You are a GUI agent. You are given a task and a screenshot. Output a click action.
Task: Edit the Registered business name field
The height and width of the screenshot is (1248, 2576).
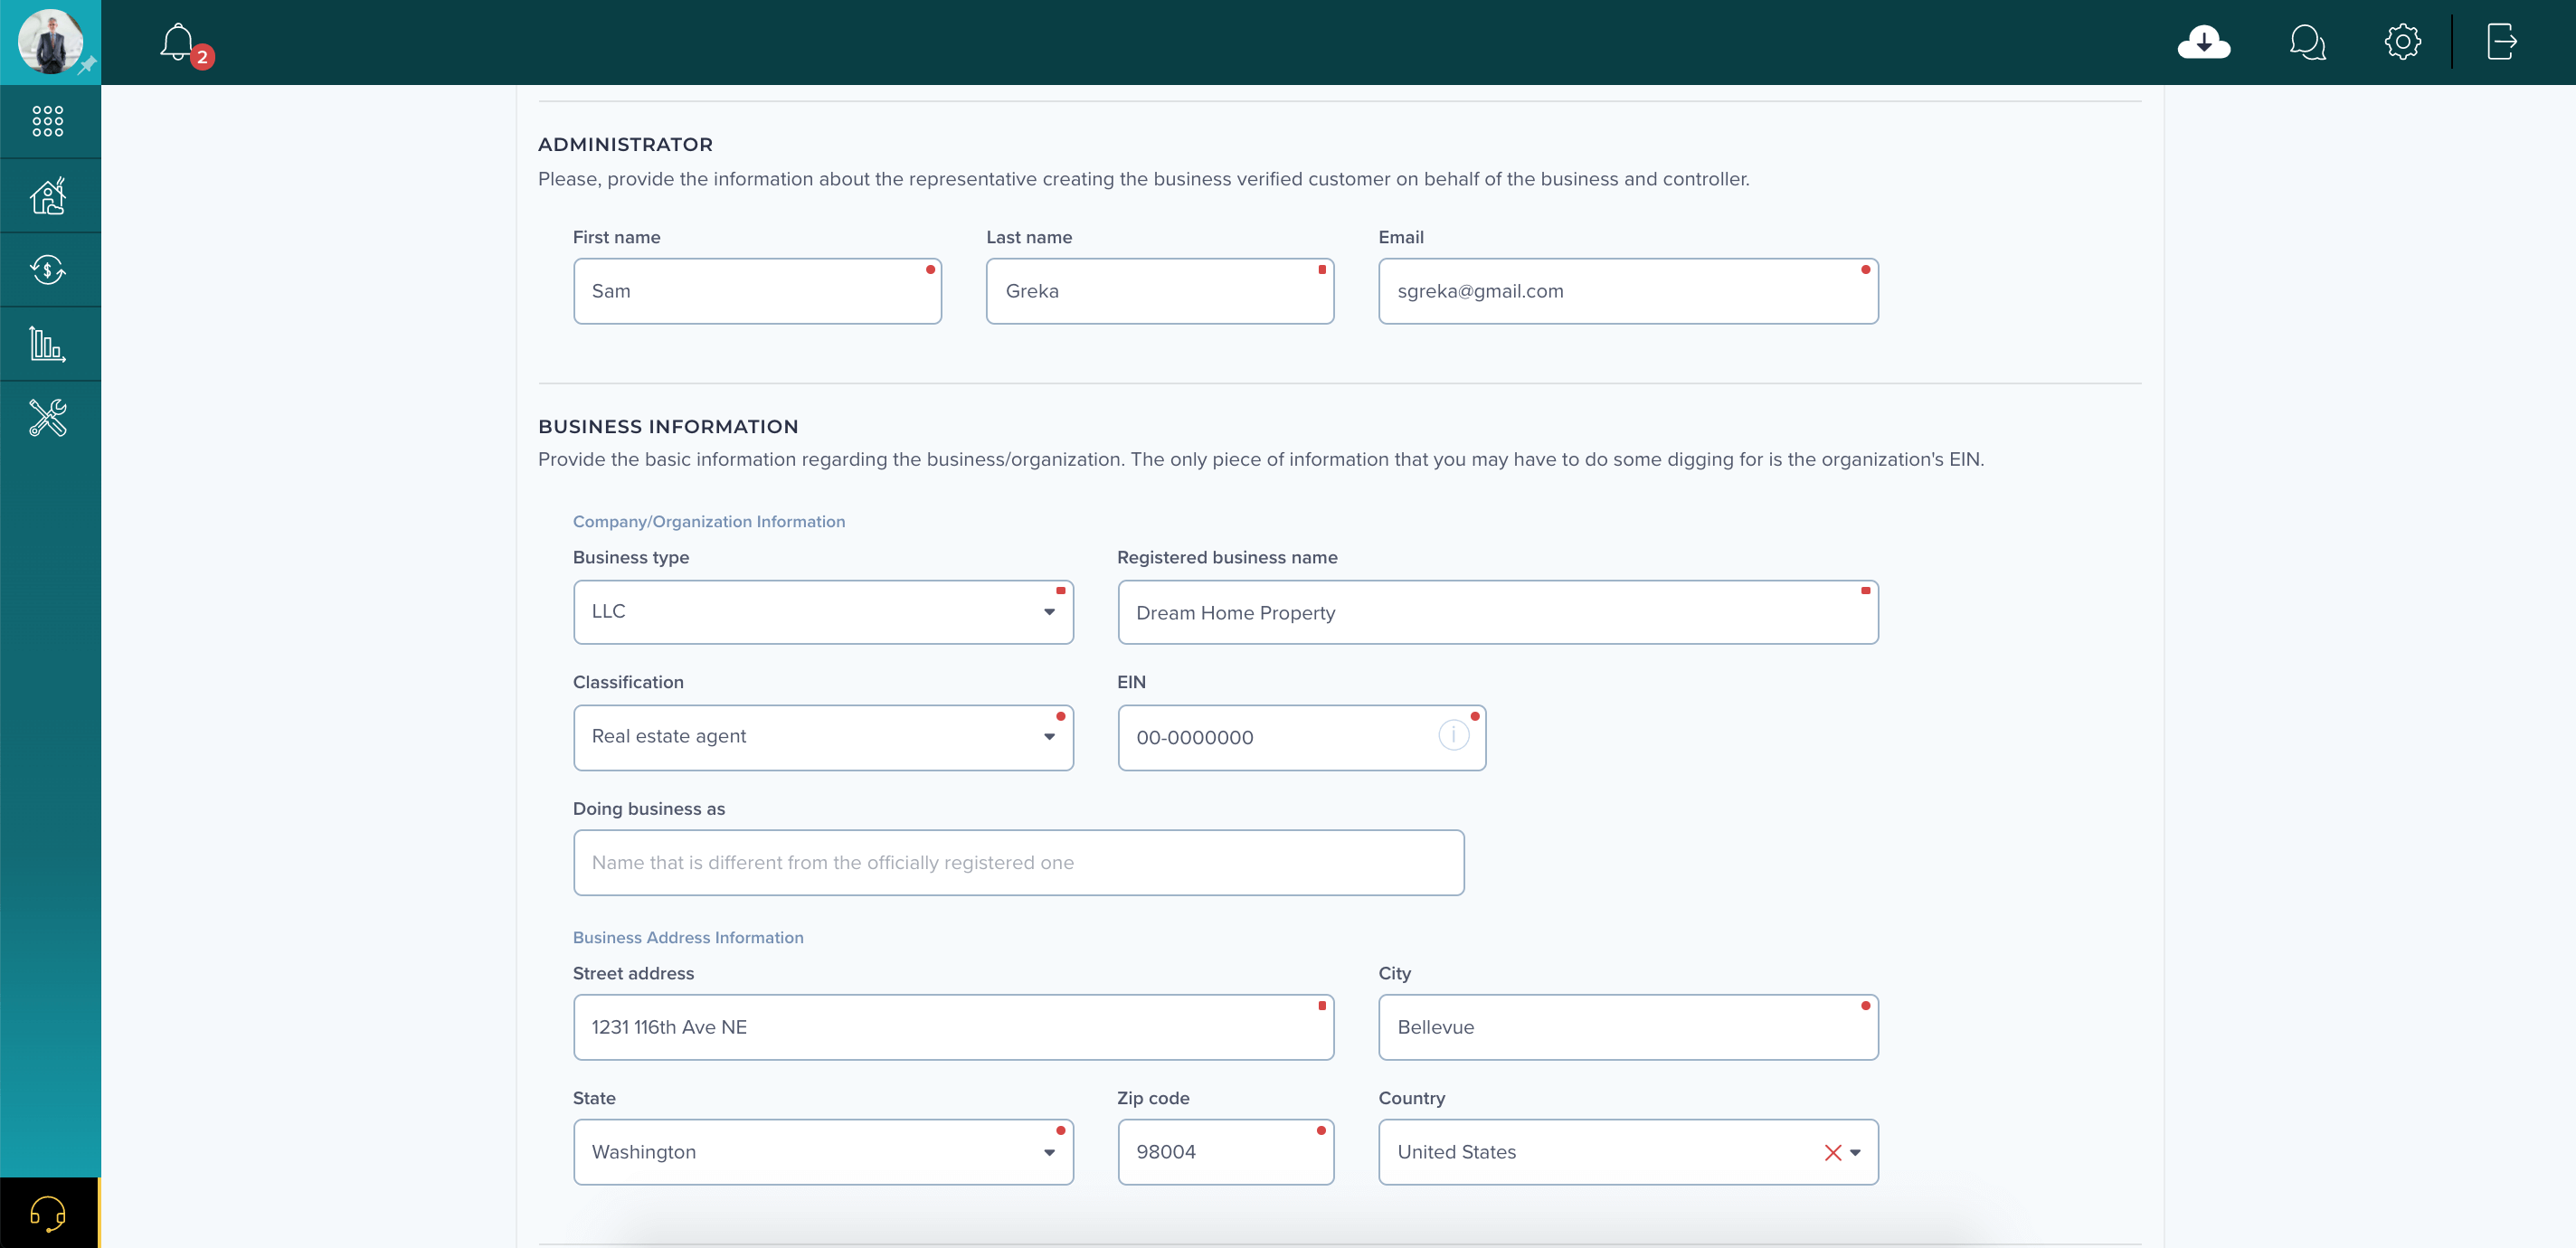click(x=1498, y=612)
